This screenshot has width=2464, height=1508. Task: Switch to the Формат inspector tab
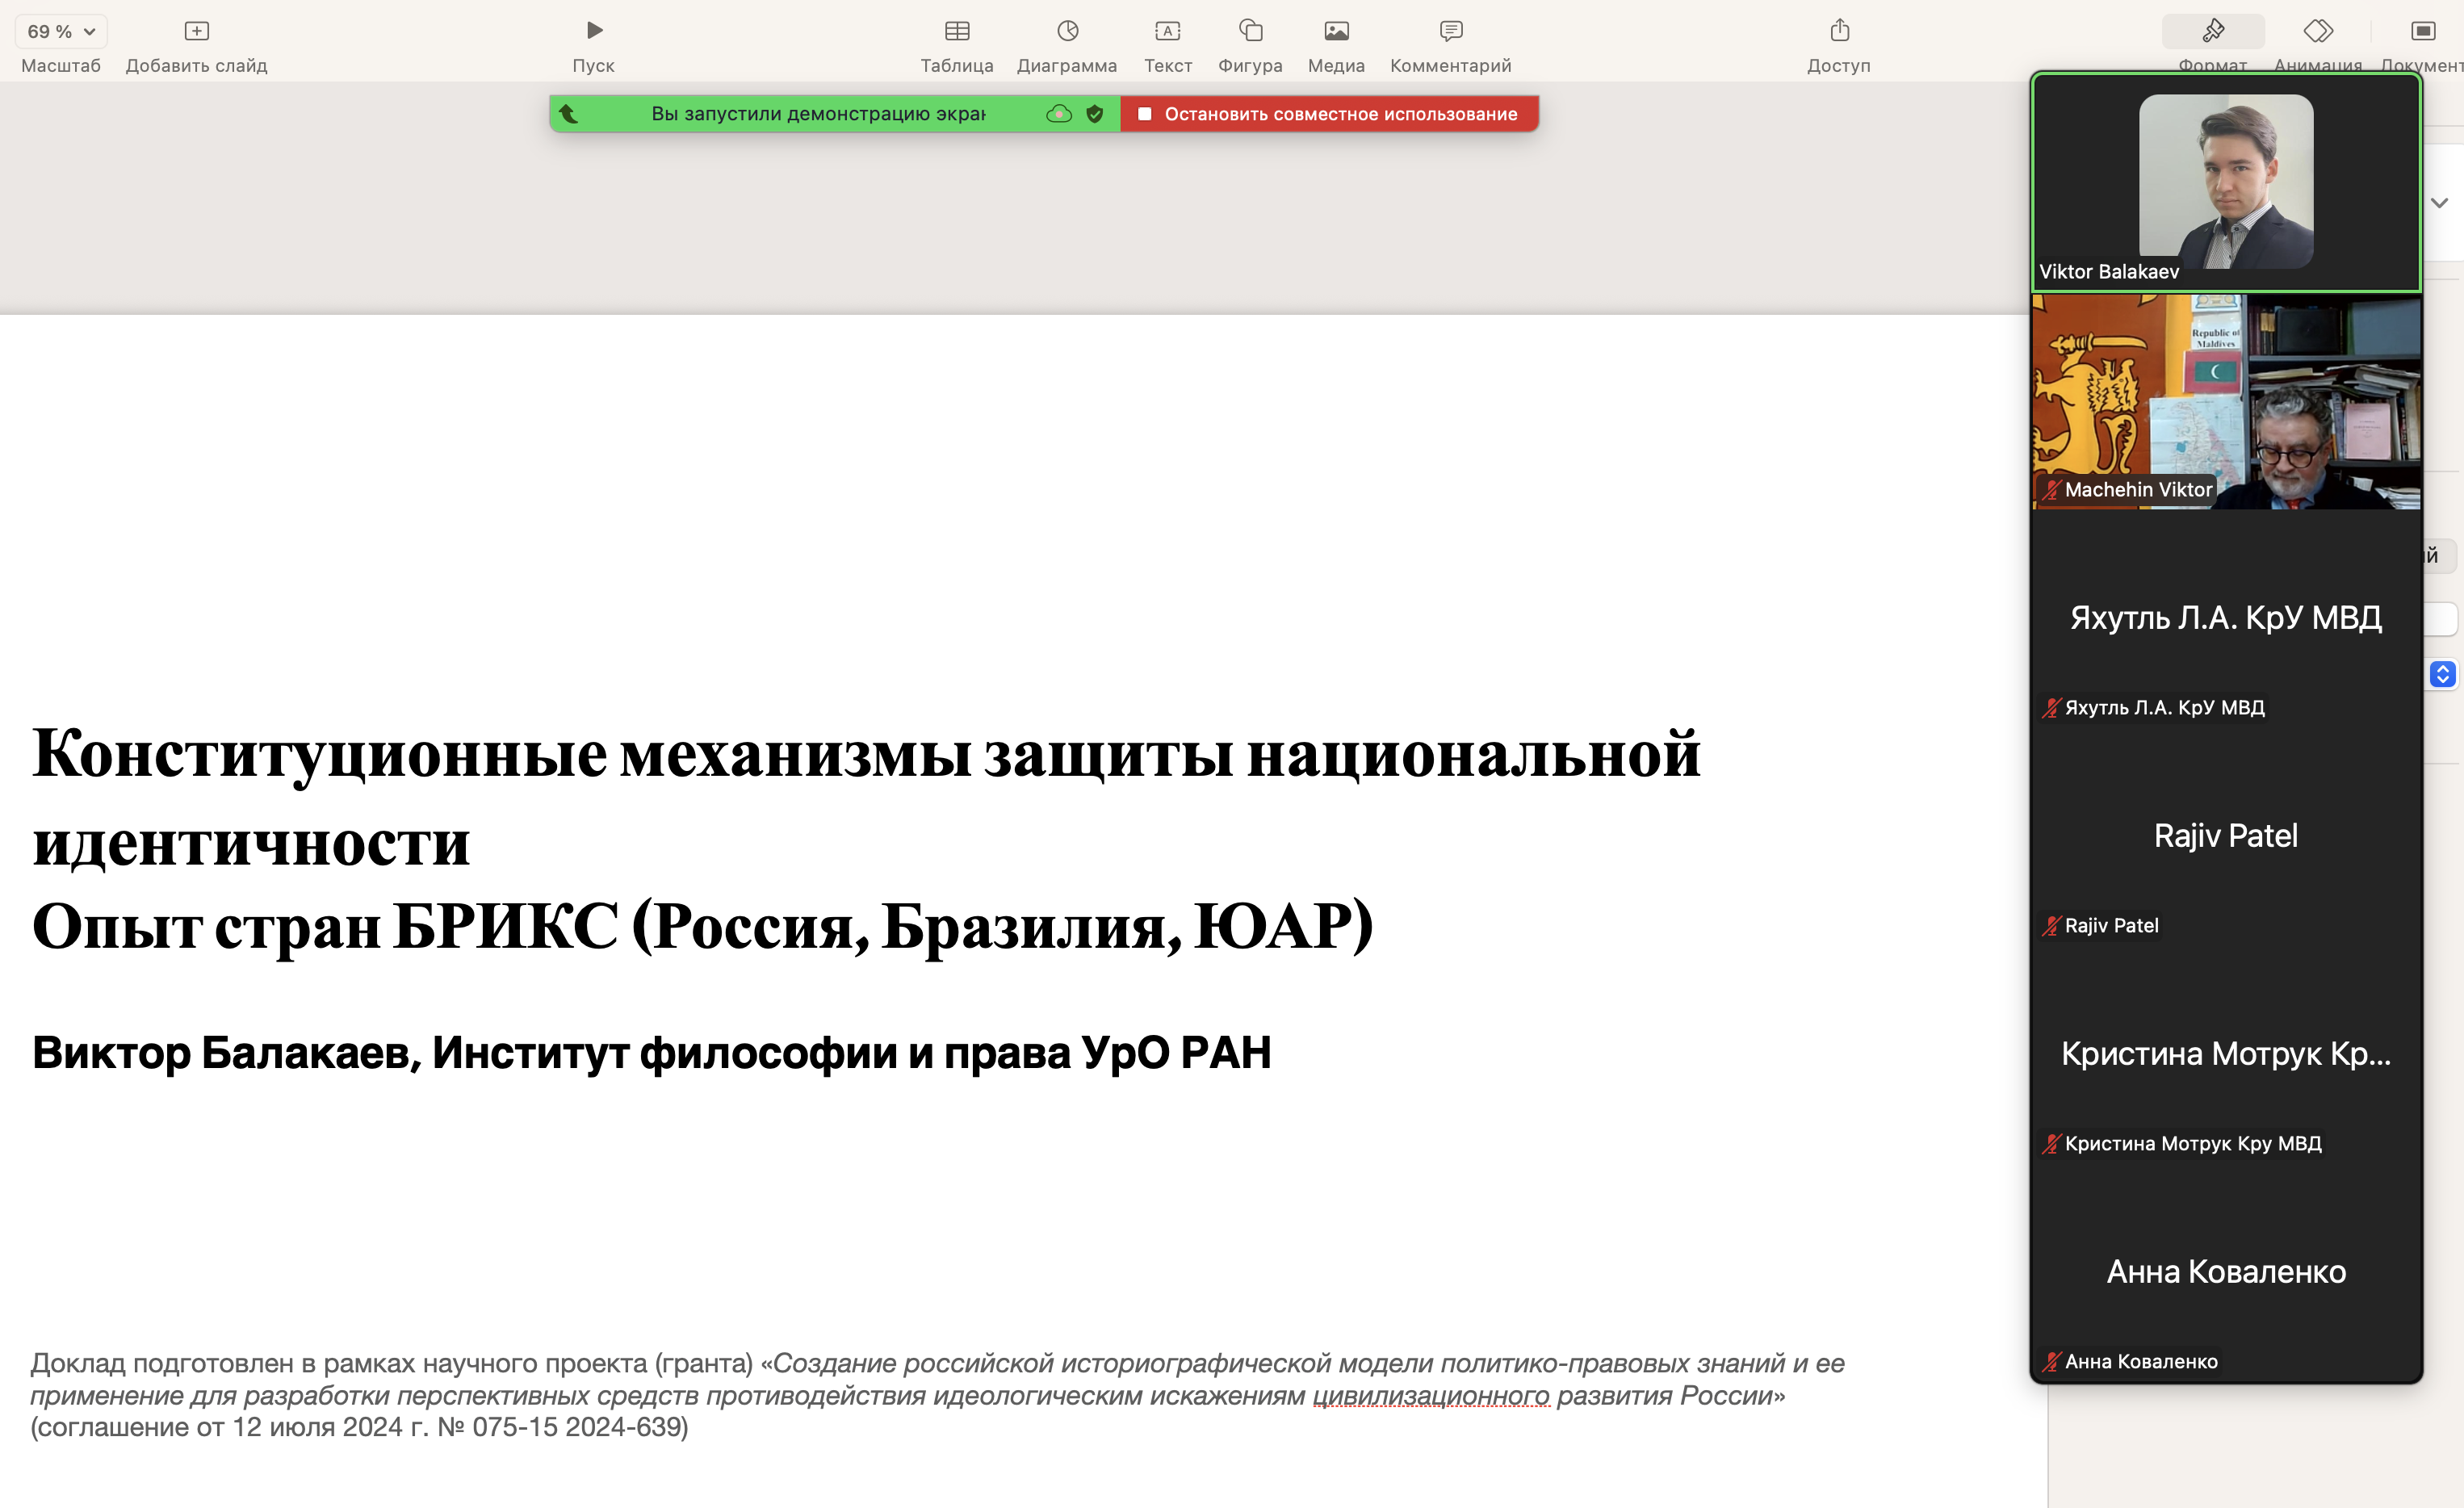coord(2212,31)
